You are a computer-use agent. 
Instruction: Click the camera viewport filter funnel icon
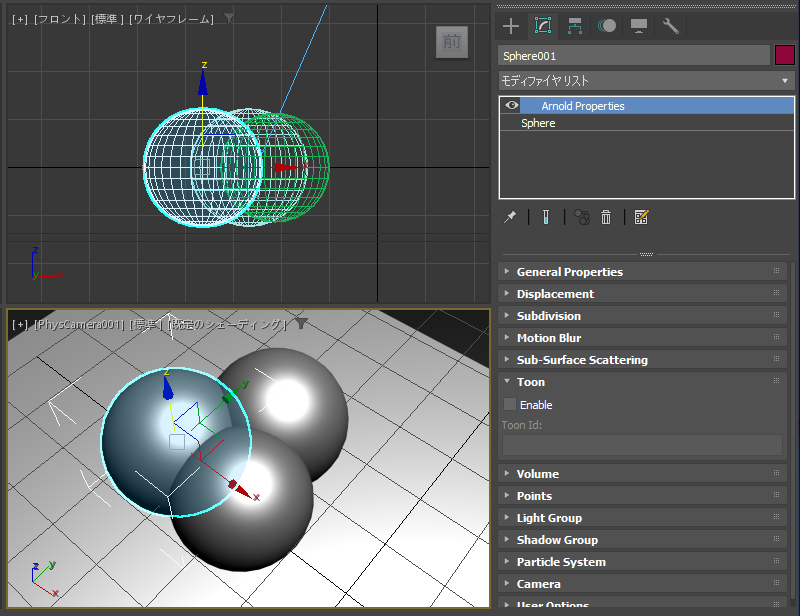(302, 324)
